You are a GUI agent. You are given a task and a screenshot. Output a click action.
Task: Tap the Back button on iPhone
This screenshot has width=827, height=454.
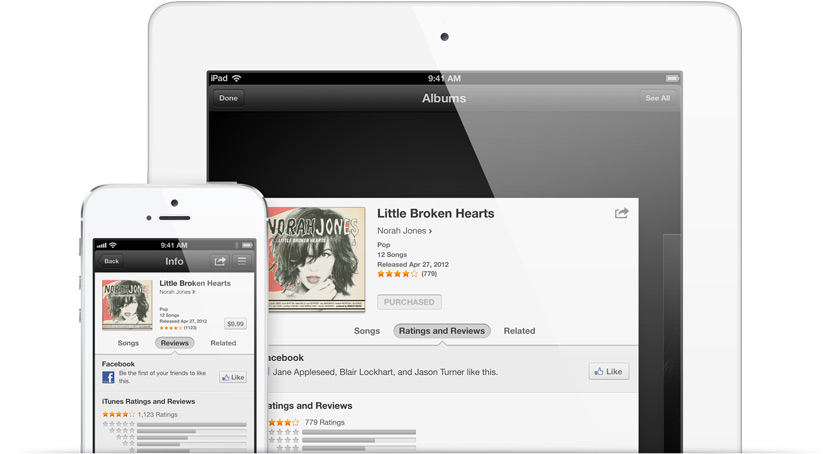coord(111,261)
